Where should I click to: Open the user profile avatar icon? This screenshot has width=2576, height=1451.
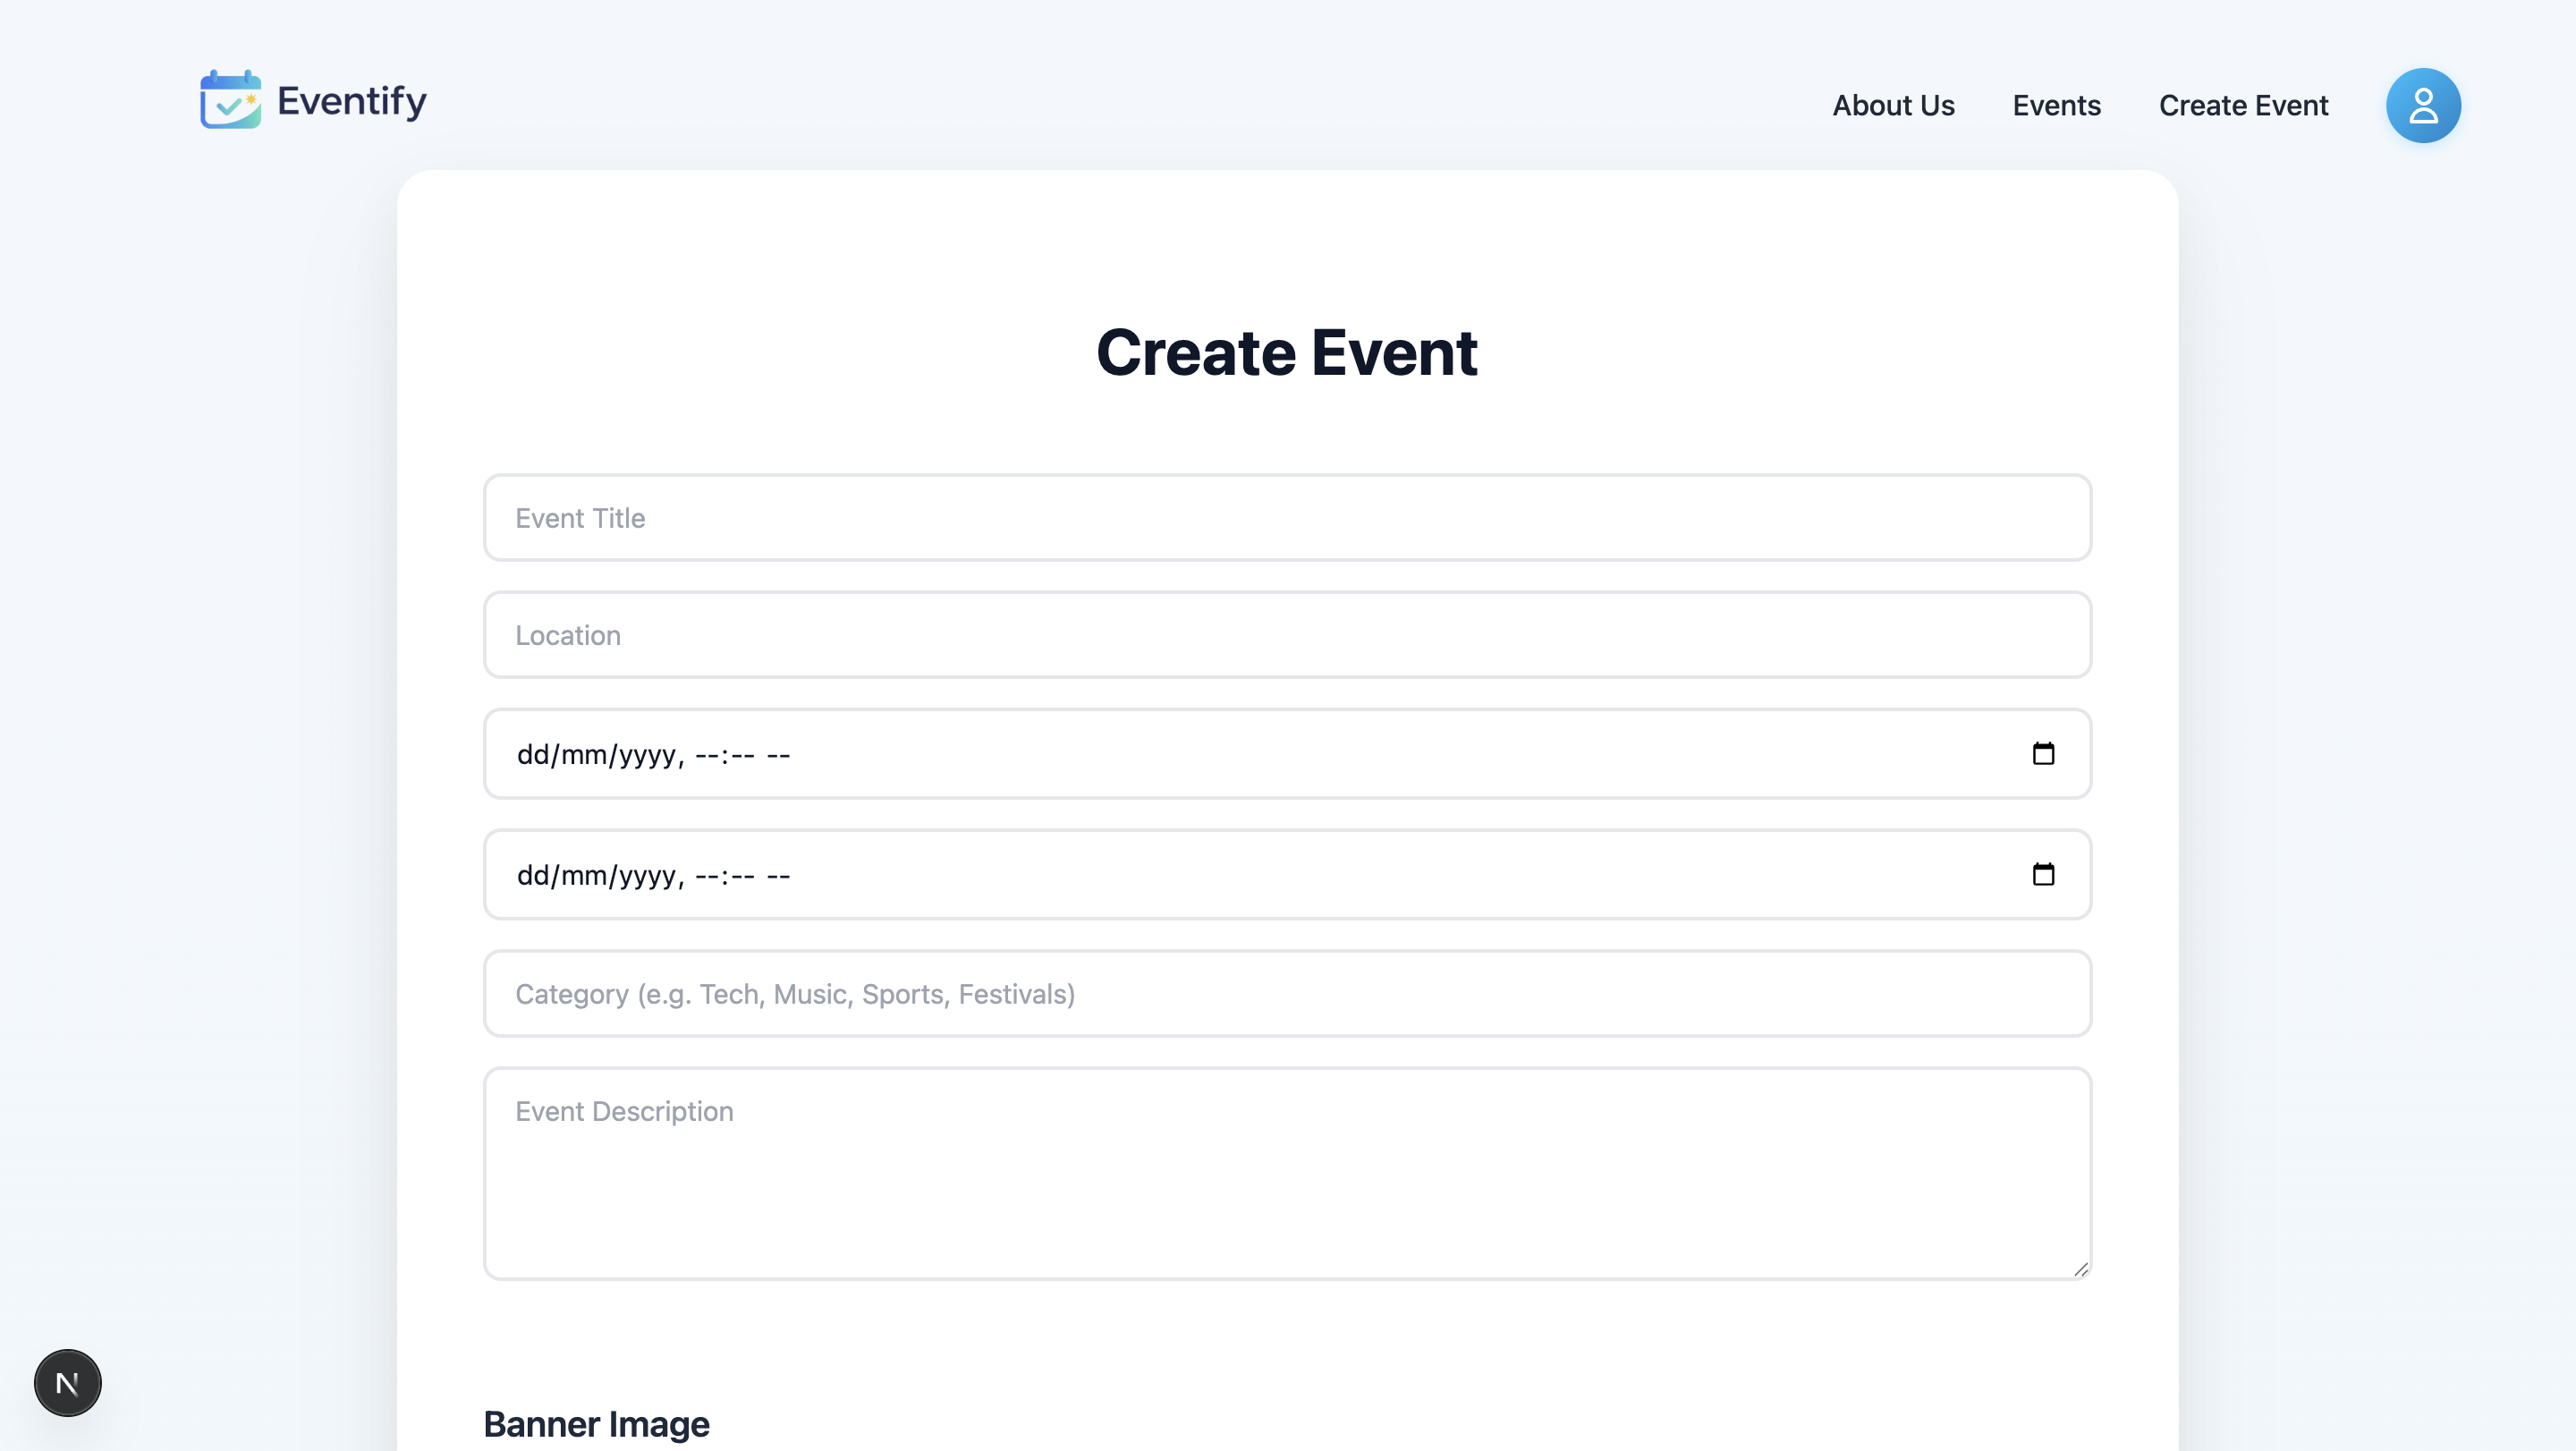click(x=2422, y=104)
